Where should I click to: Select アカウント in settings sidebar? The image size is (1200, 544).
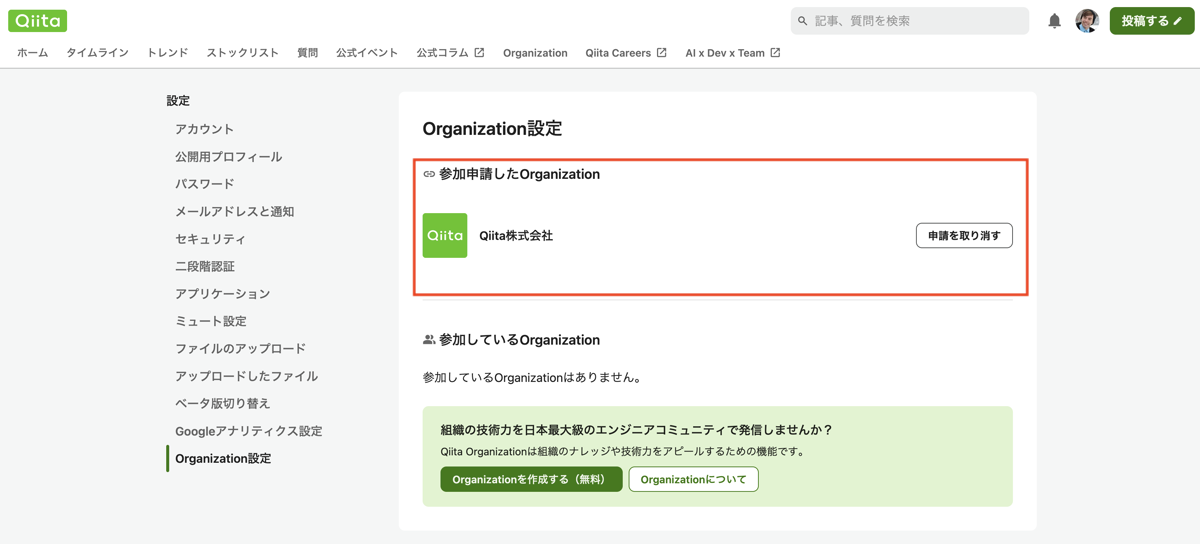[x=204, y=129]
